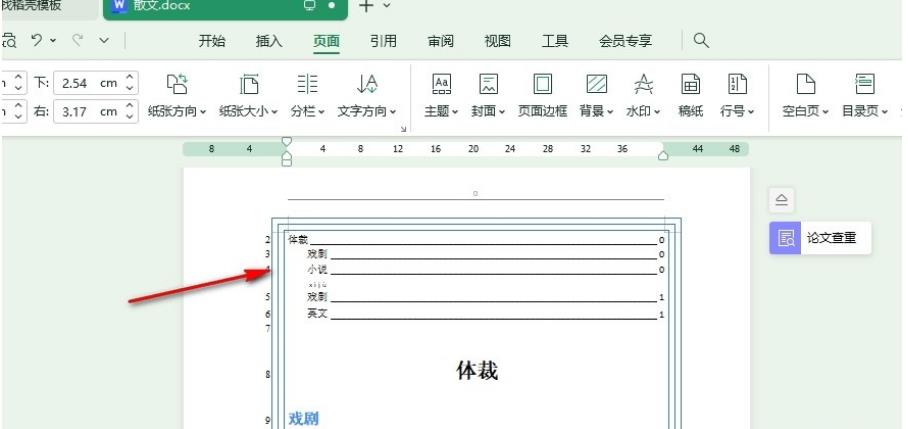Switch to the 插入 tab
The image size is (908, 429).
point(269,41)
